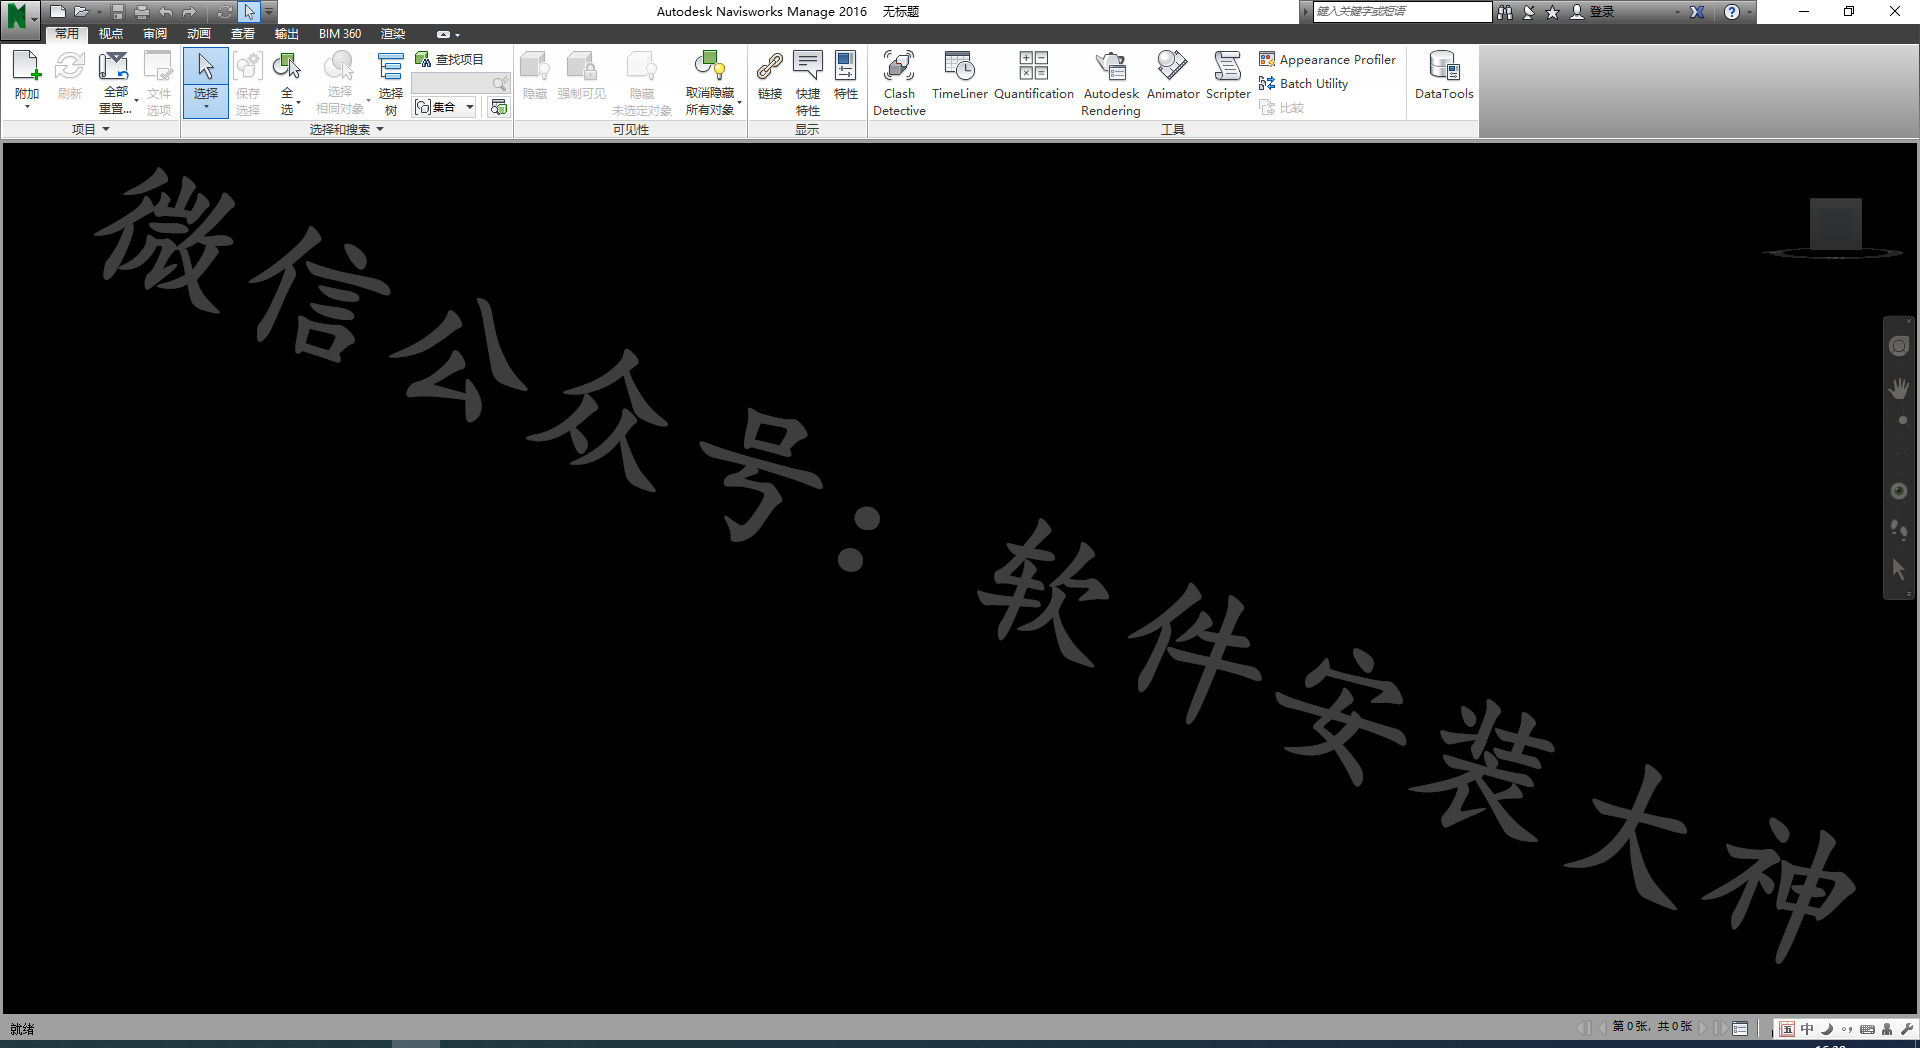Open the 常用 ribbon tab
Viewport: 1920px width, 1048px height.
point(66,34)
